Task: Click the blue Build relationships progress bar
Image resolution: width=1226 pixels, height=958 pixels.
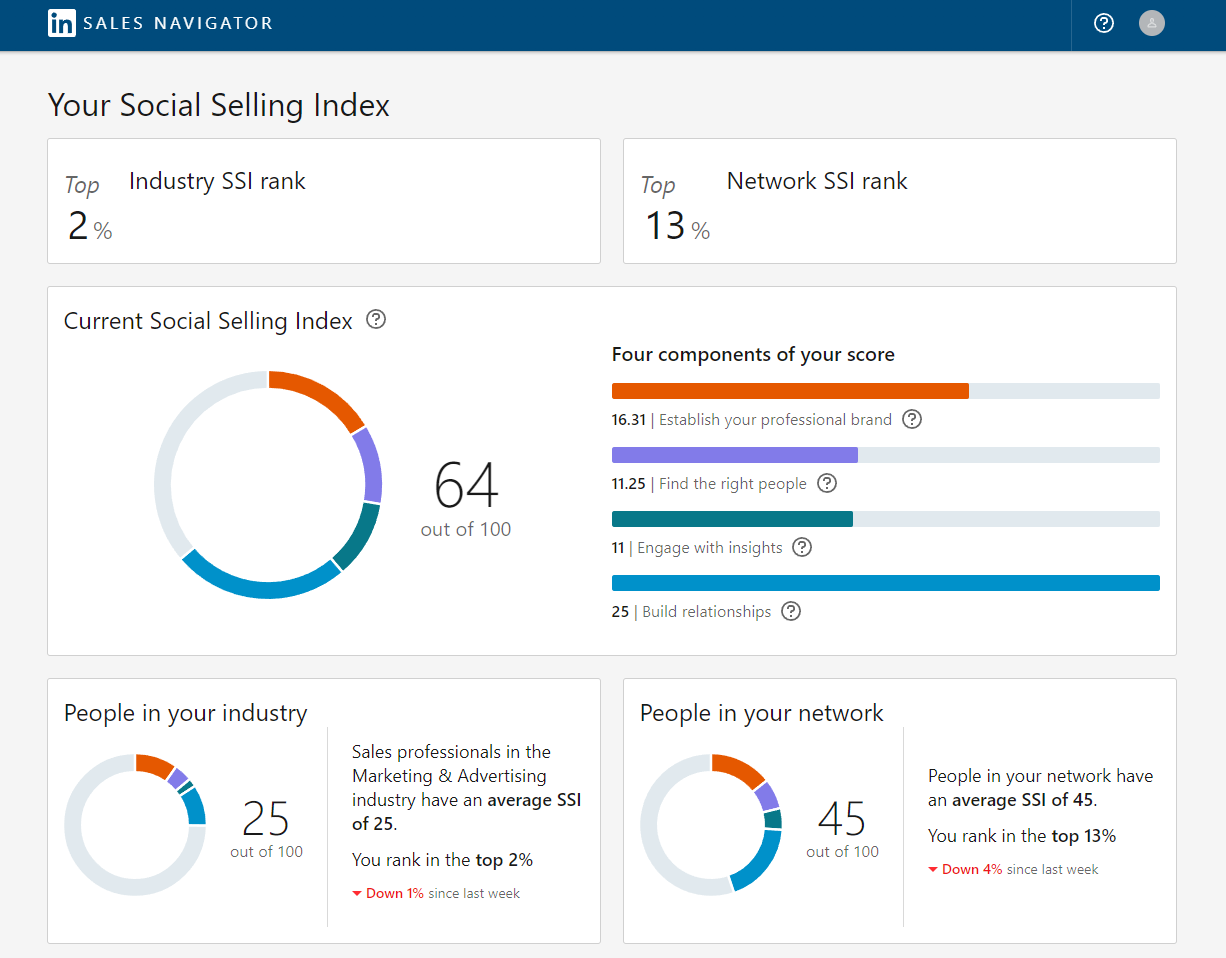Action: 885,582
